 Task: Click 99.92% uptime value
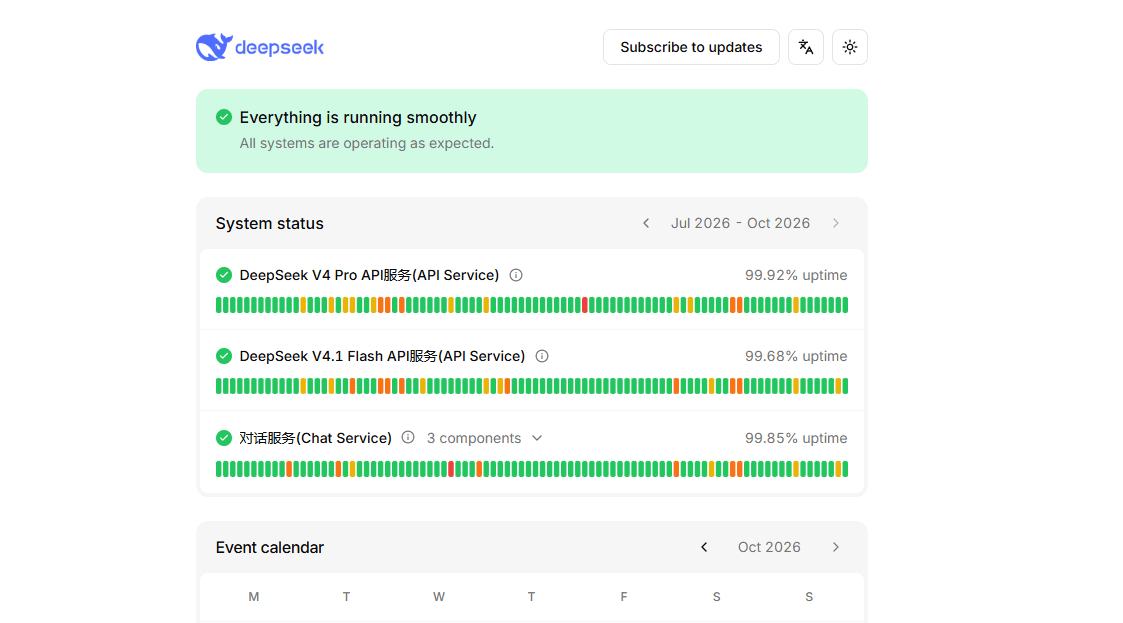point(796,275)
